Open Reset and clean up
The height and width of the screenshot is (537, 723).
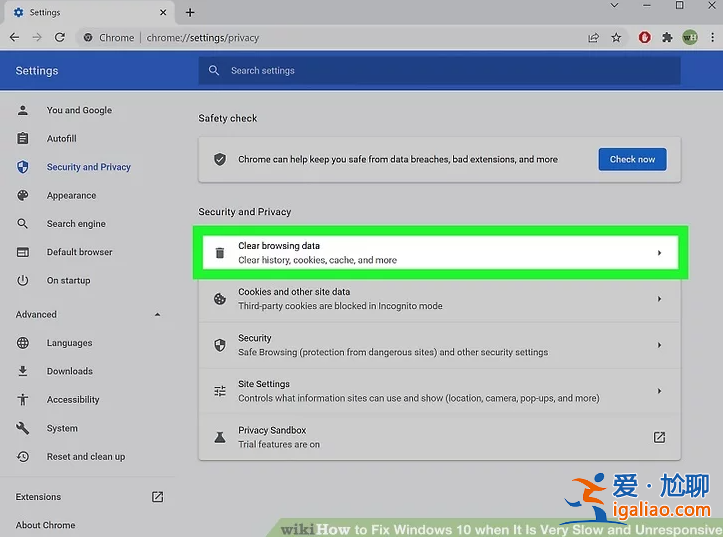coord(86,456)
